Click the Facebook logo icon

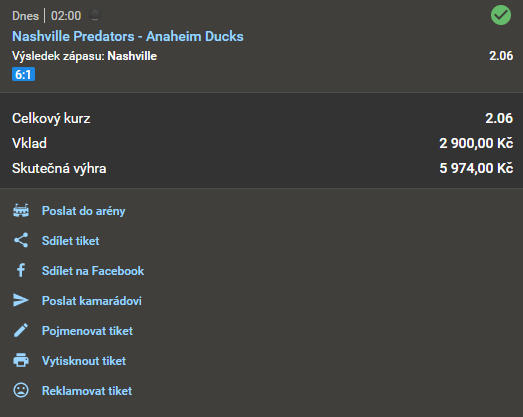(x=21, y=270)
